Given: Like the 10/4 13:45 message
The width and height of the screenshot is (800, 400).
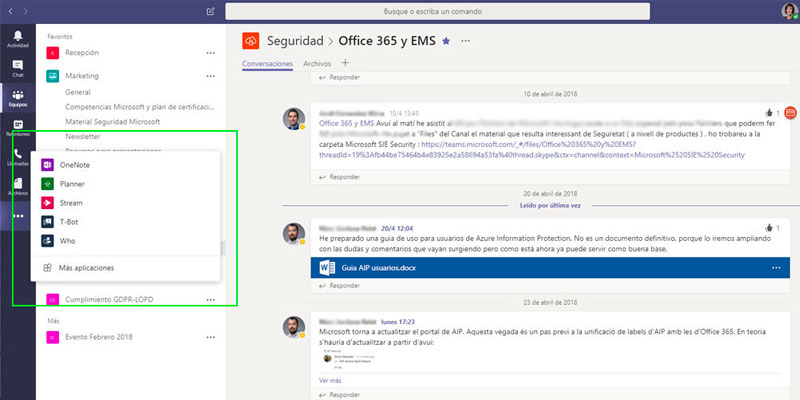Looking at the screenshot, I should [769, 113].
